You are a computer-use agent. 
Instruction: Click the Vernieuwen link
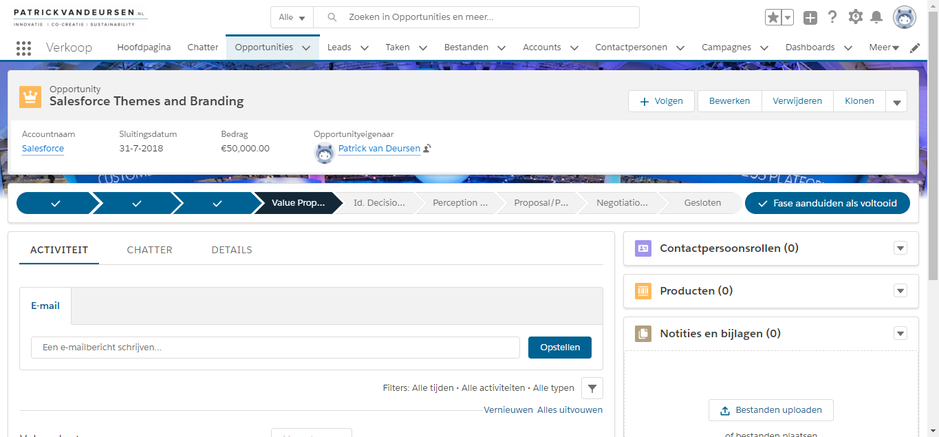[508, 410]
